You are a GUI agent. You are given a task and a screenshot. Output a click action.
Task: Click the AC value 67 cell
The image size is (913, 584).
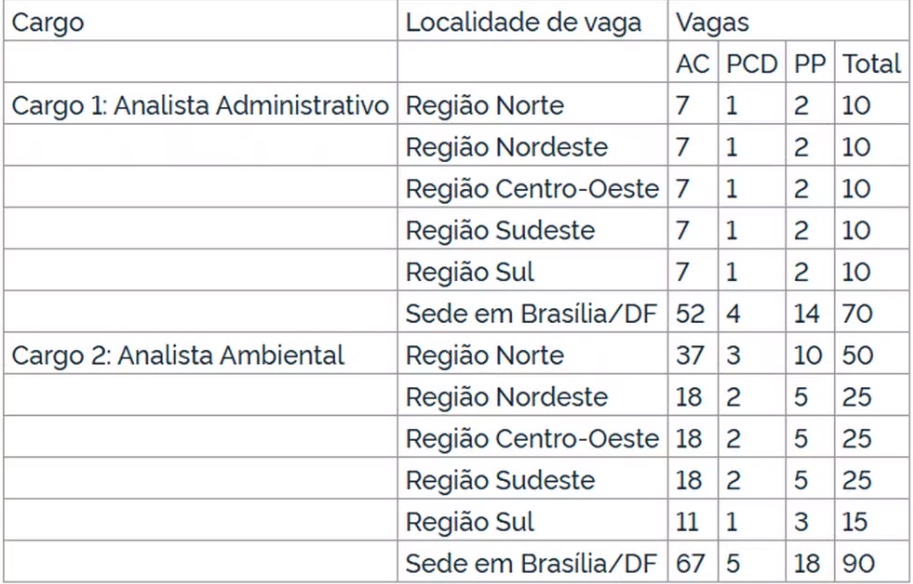(689, 564)
